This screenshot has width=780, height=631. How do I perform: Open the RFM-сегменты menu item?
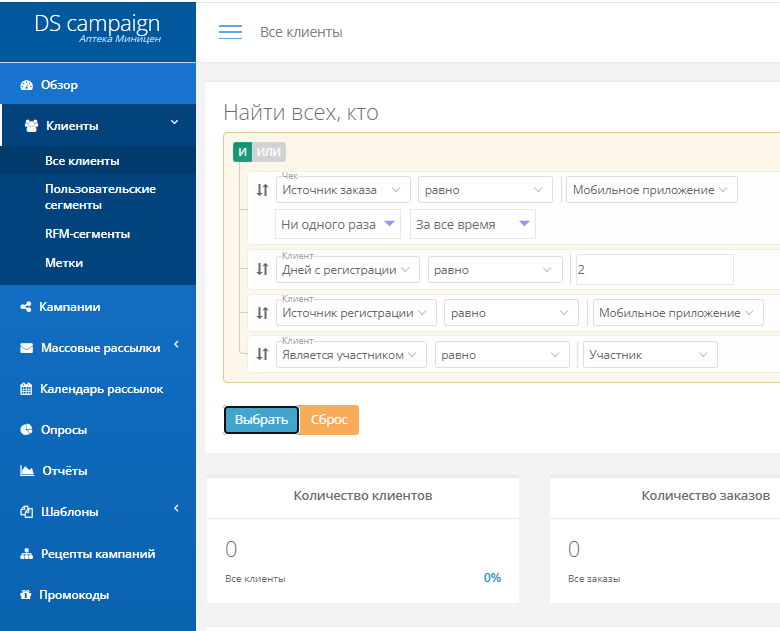click(88, 234)
